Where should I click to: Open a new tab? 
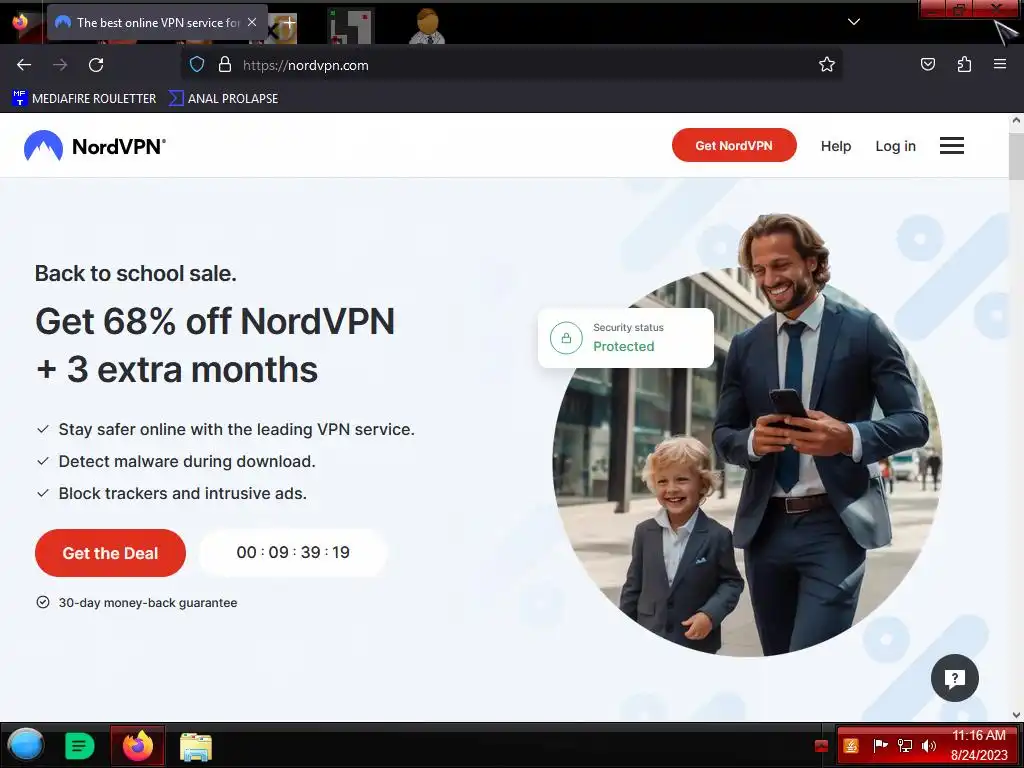289,22
